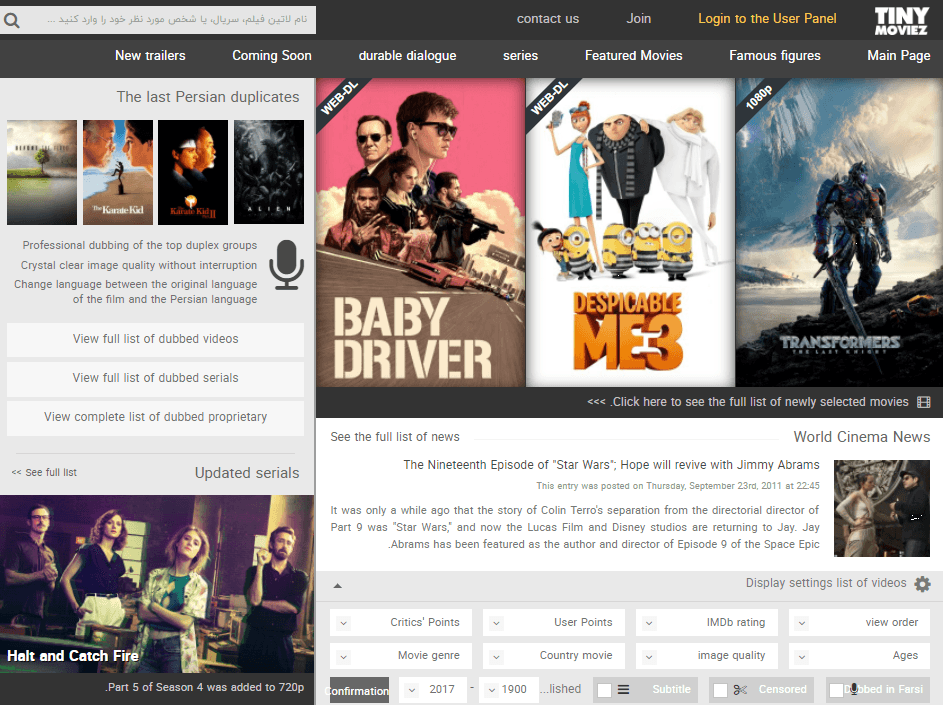Open Famous figures menu
This screenshot has height=705, width=943.
[775, 56]
